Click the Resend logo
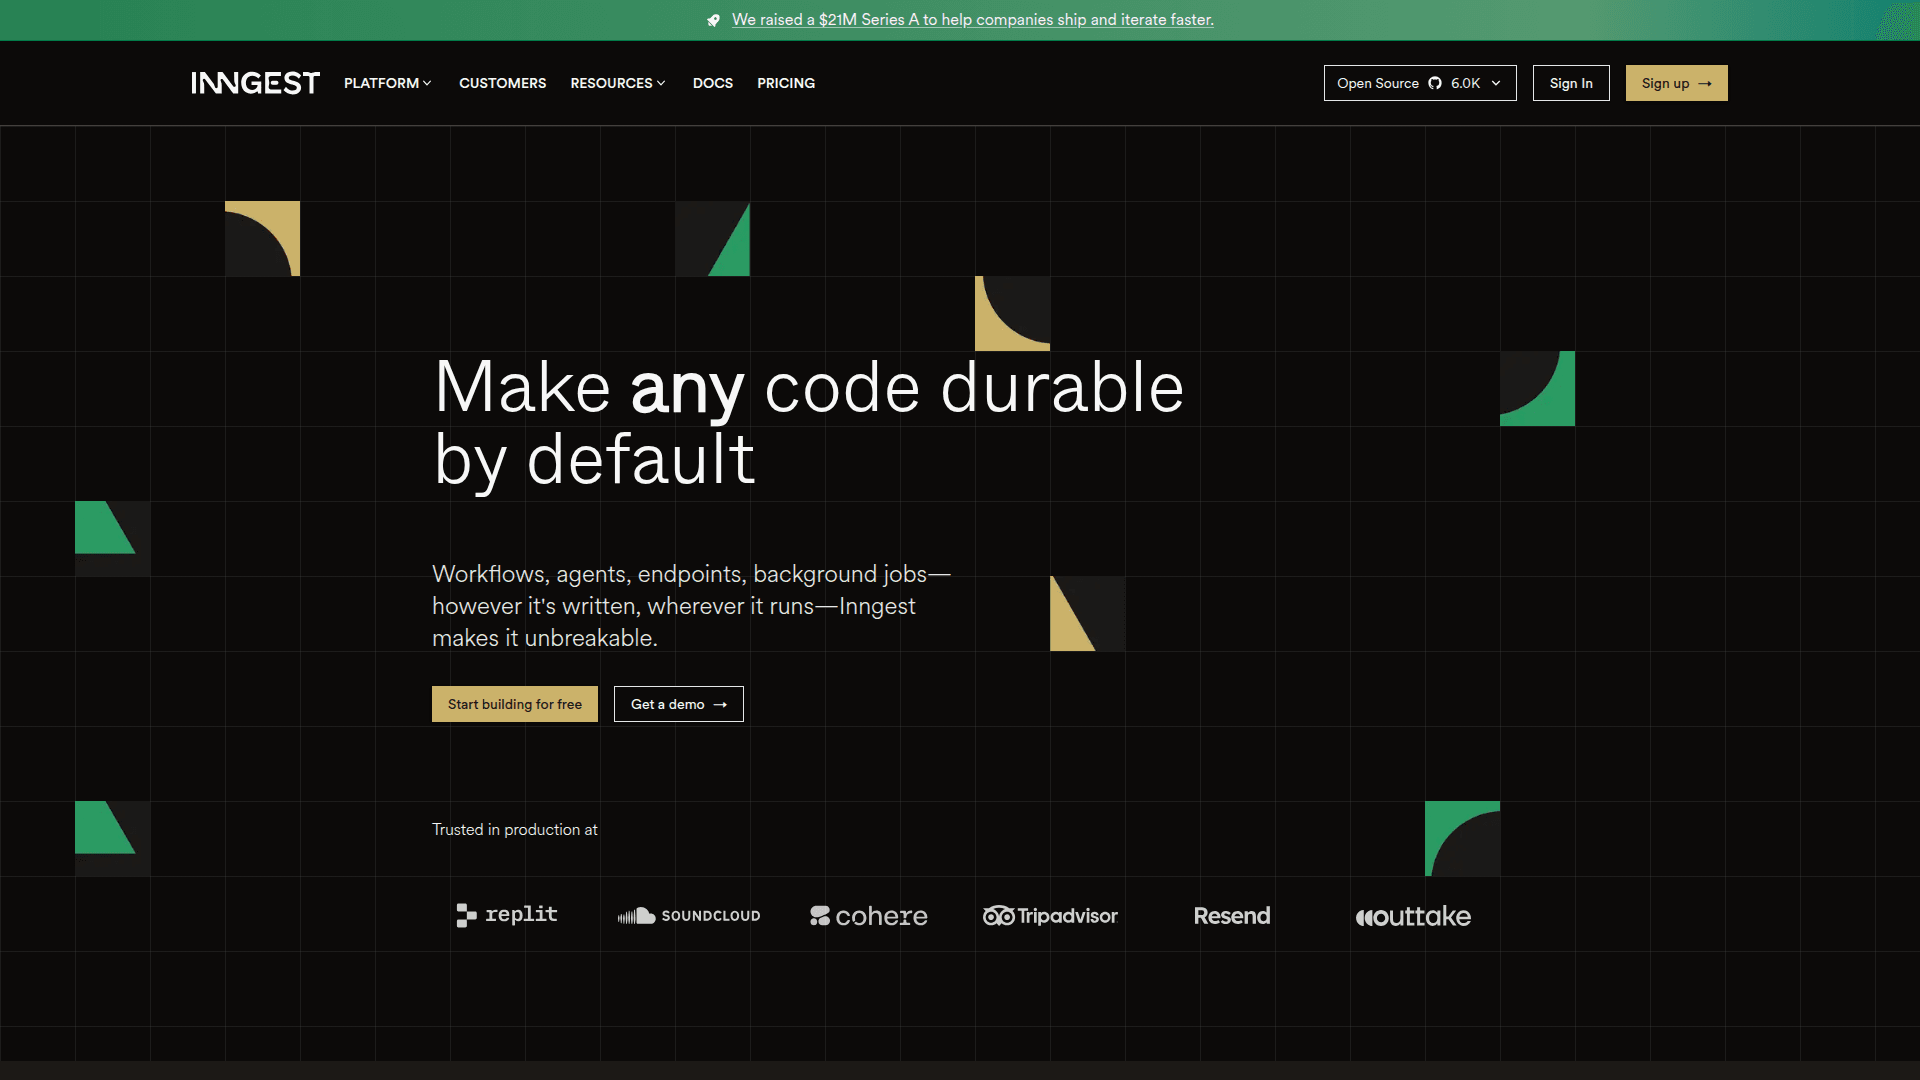Image resolution: width=1920 pixels, height=1080 pixels. click(1232, 916)
